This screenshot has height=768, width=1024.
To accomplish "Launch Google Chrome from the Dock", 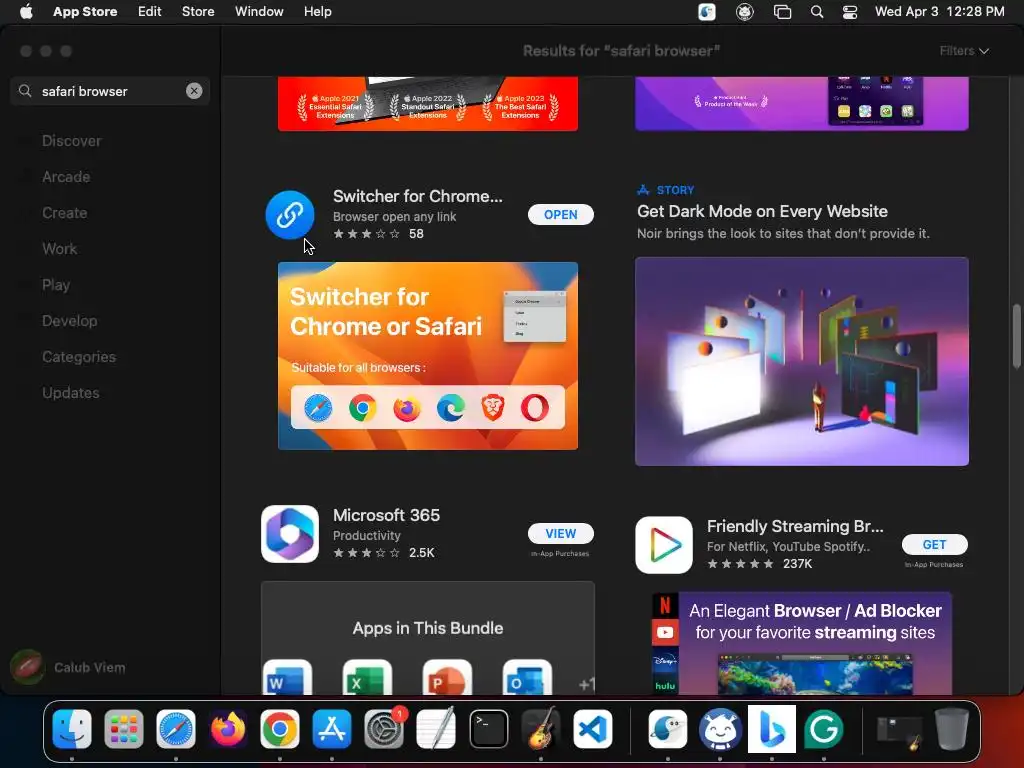I will pos(280,729).
